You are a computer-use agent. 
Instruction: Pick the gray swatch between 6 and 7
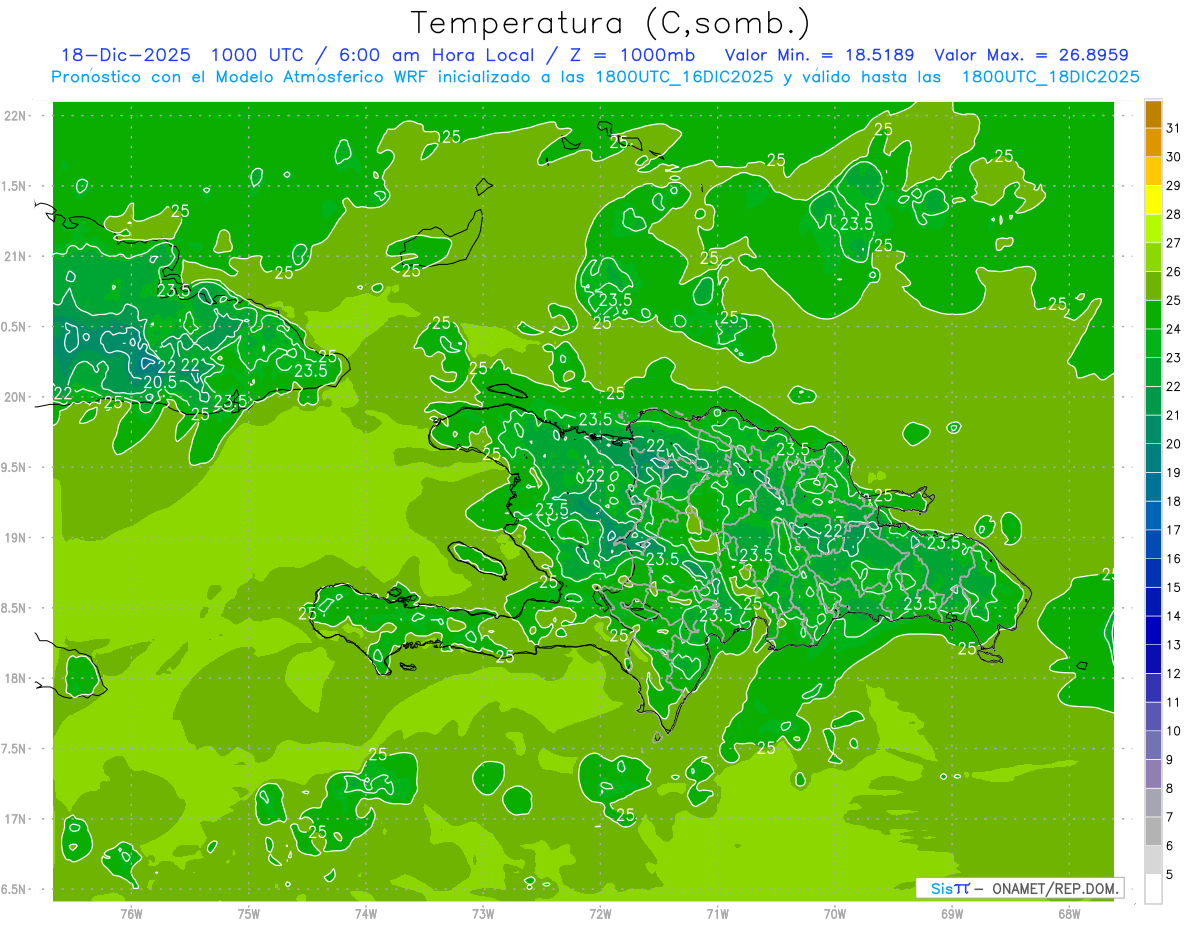click(1153, 831)
